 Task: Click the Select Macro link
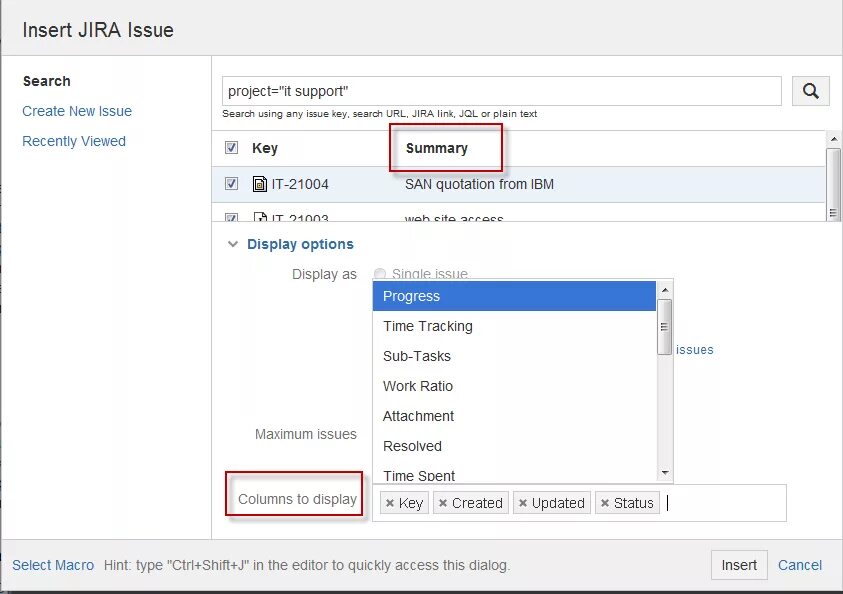click(x=52, y=565)
